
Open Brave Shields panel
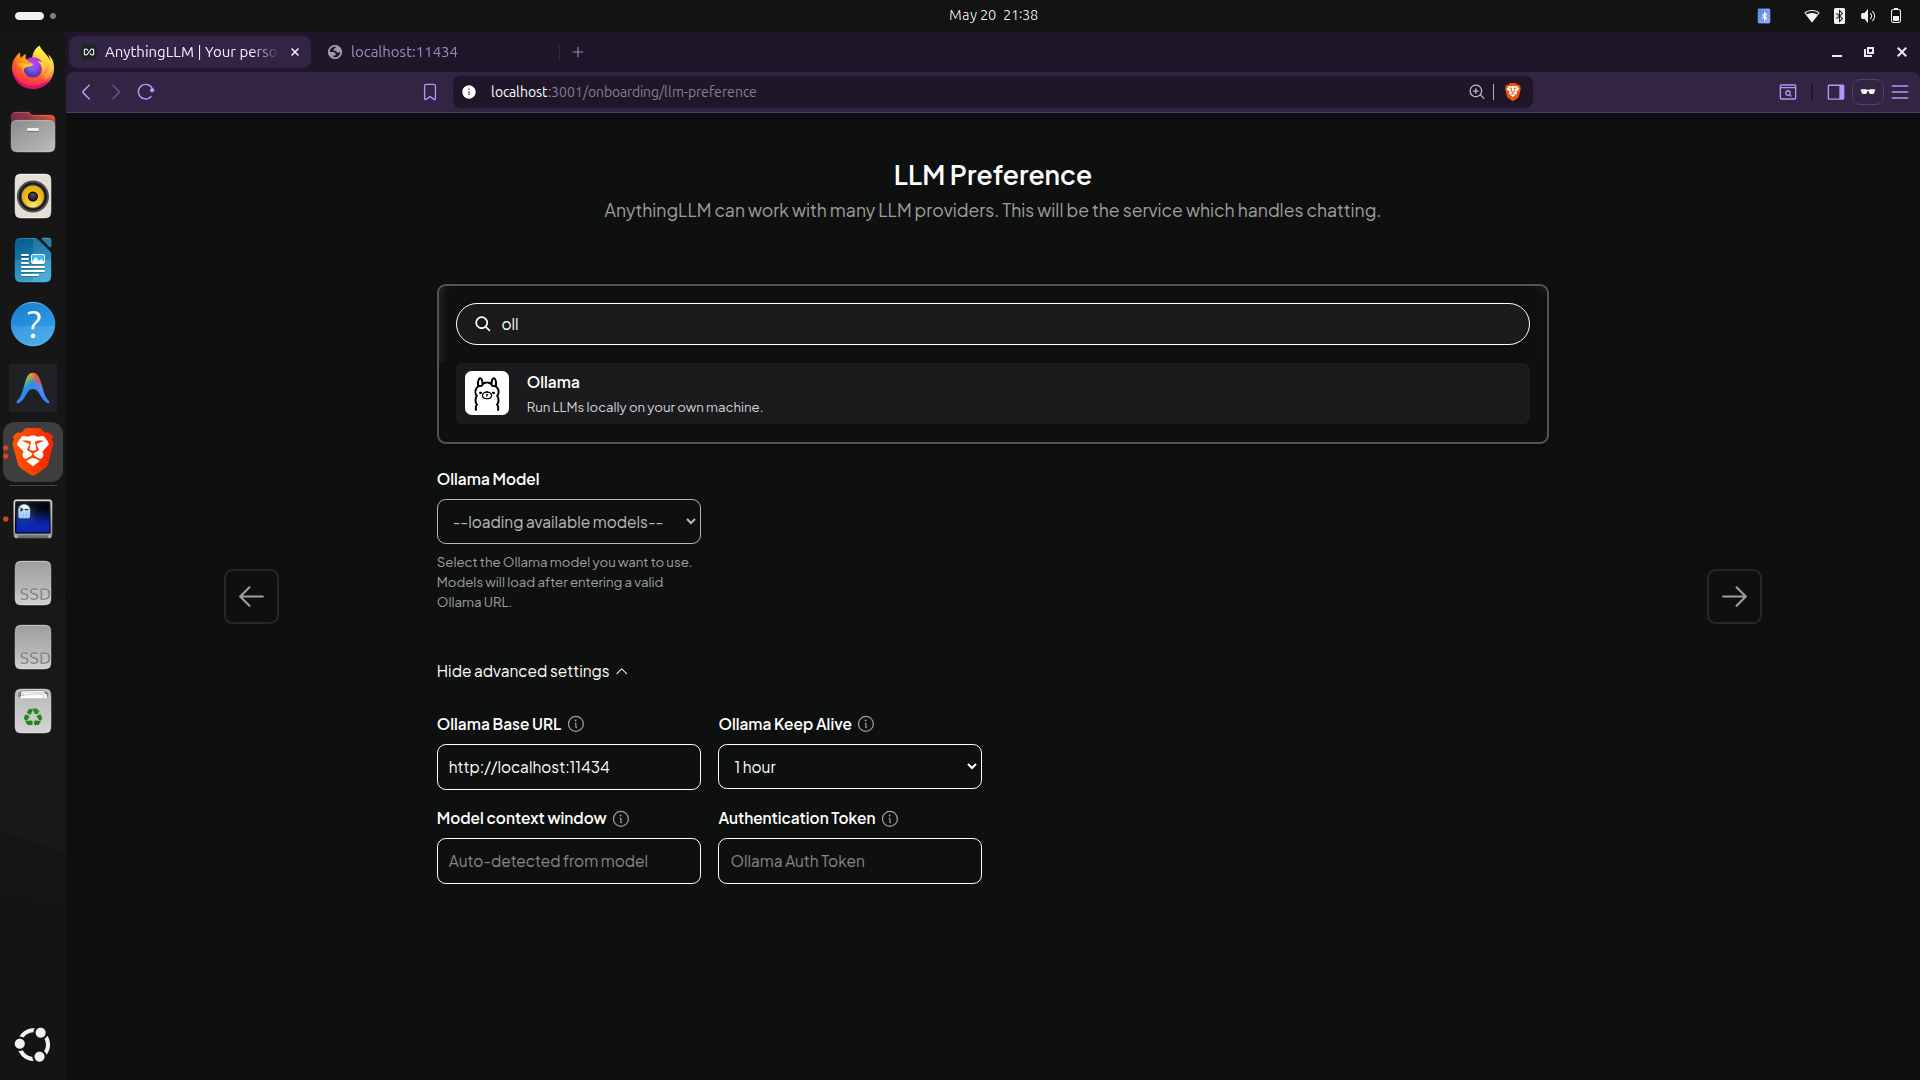[x=1513, y=92]
